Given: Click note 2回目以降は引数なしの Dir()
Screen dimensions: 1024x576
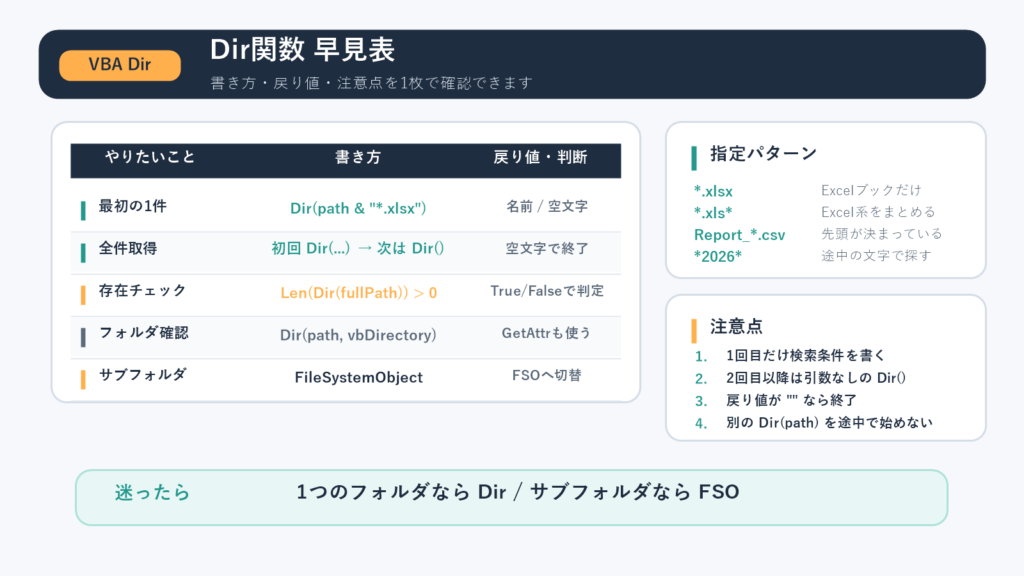Looking at the screenshot, I should 816,377.
